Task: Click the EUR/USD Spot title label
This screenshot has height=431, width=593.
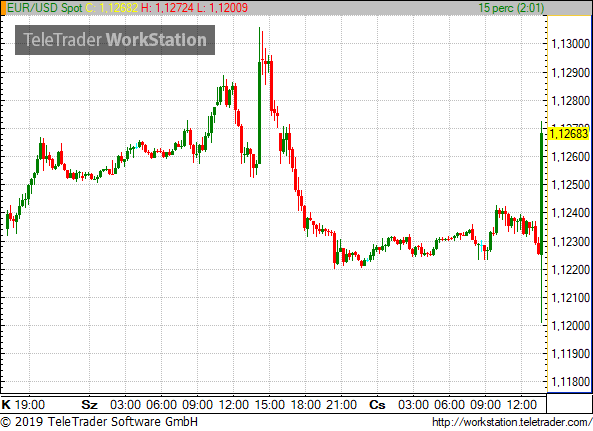Action: click(45, 8)
